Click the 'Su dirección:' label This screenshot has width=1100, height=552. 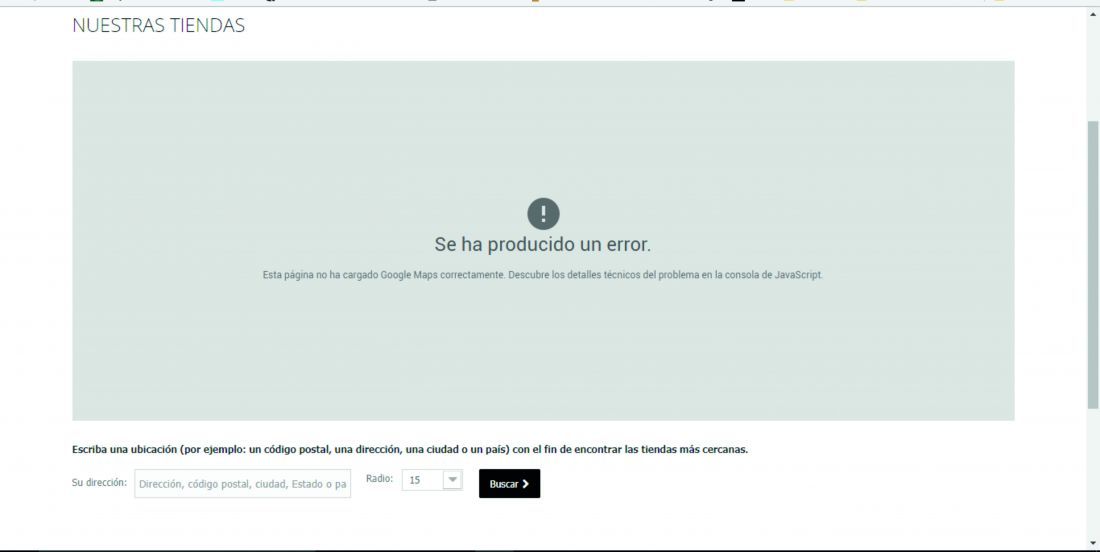click(100, 483)
